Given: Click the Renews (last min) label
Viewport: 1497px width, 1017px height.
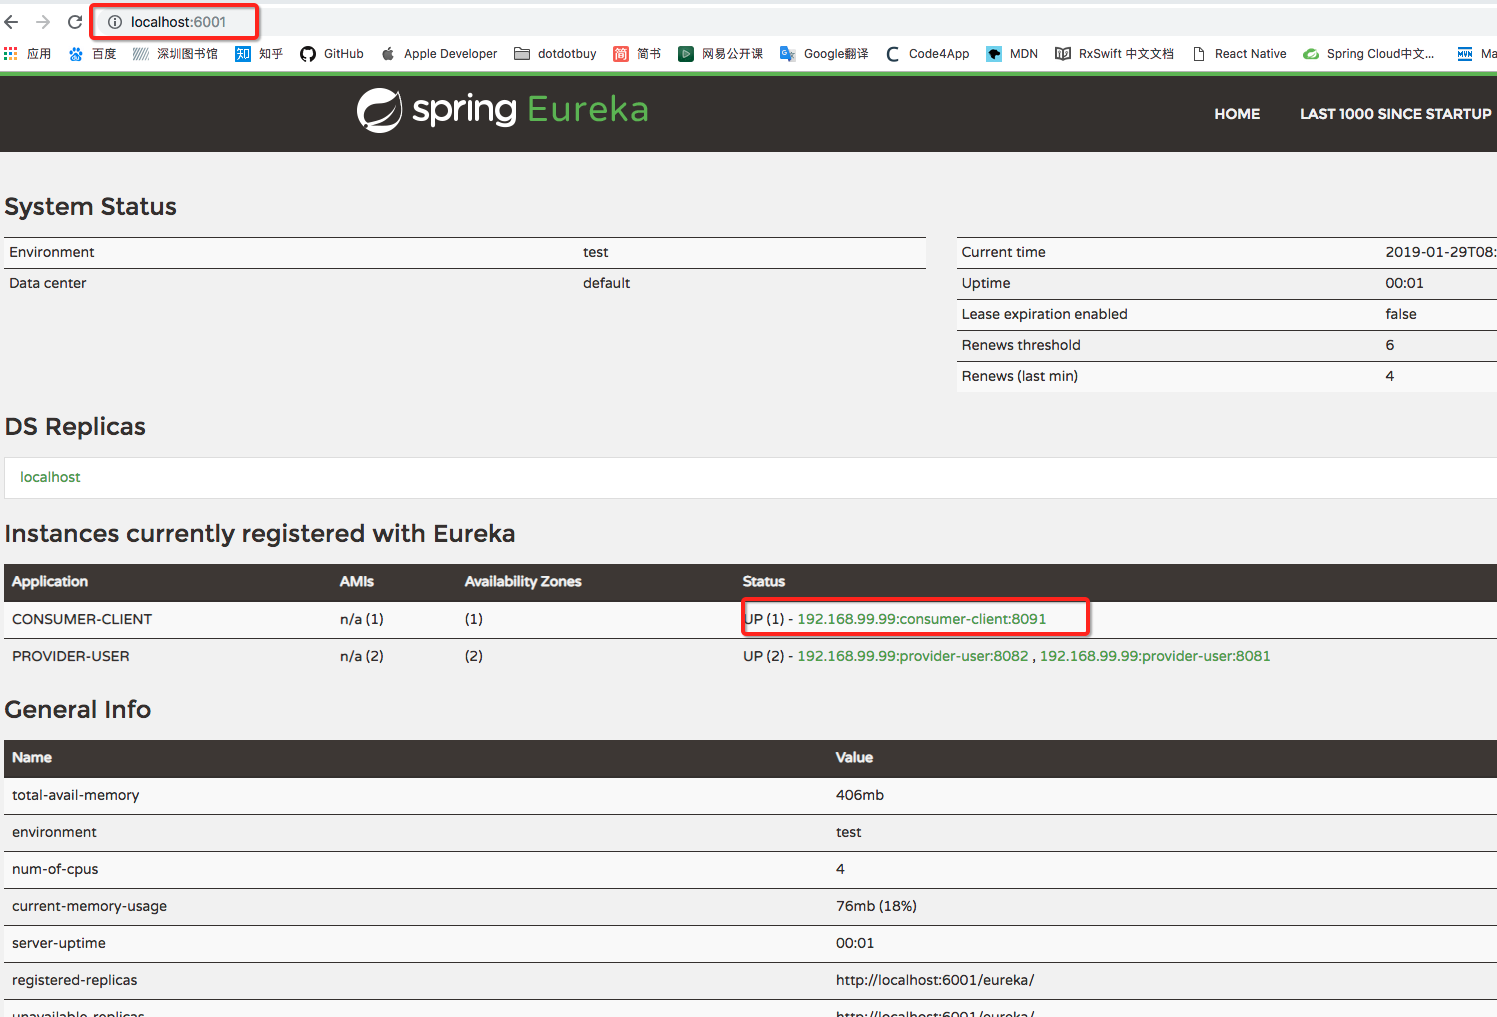Looking at the screenshot, I should pos(1020,376).
